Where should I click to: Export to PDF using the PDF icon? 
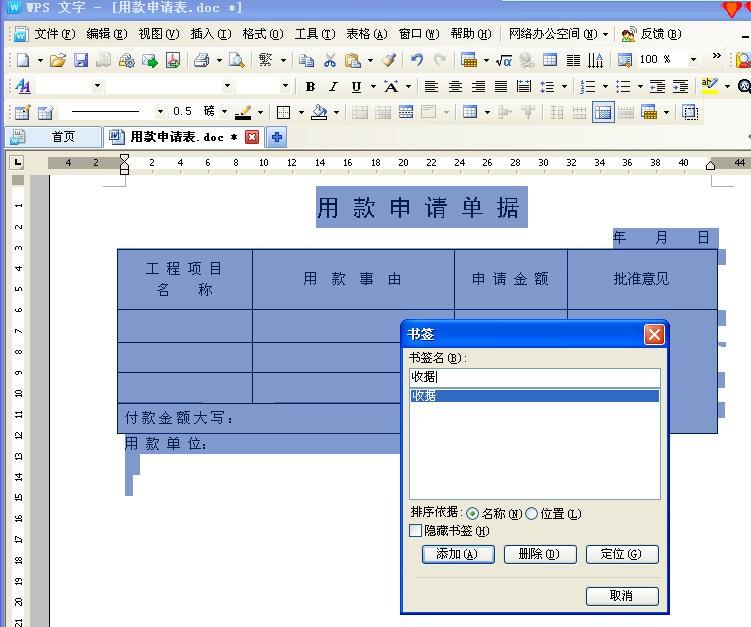[173, 60]
